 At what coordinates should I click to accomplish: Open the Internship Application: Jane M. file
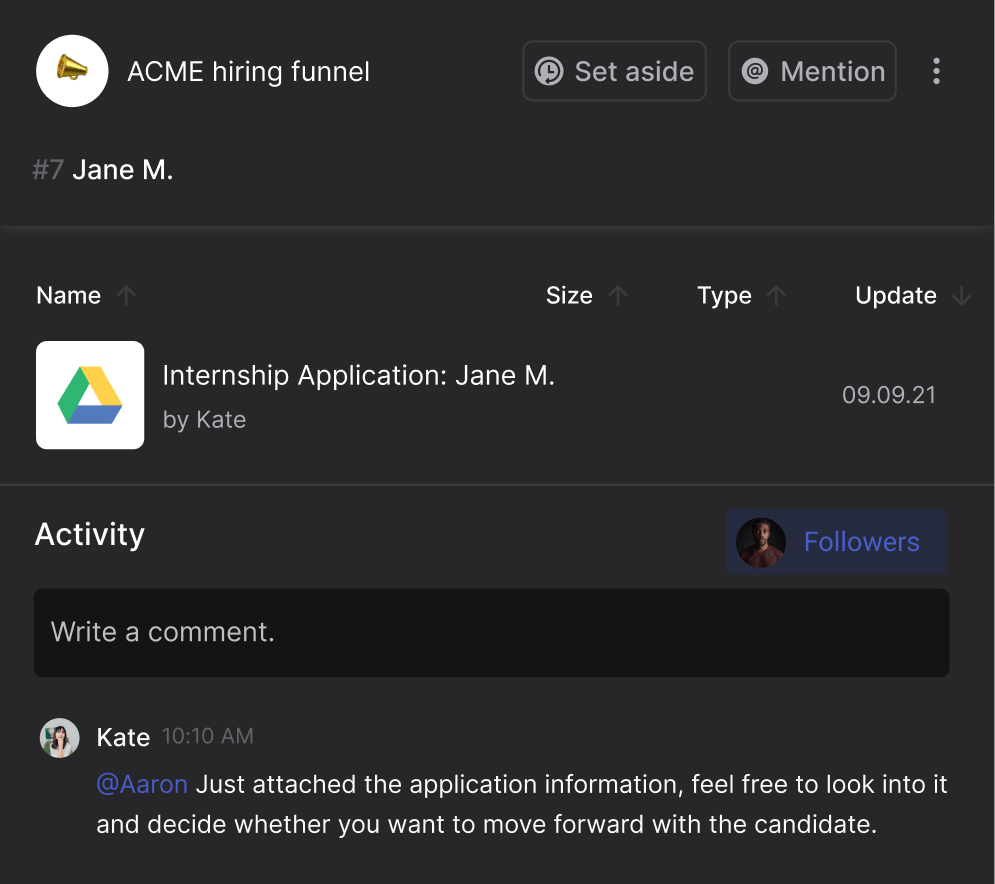click(x=358, y=375)
